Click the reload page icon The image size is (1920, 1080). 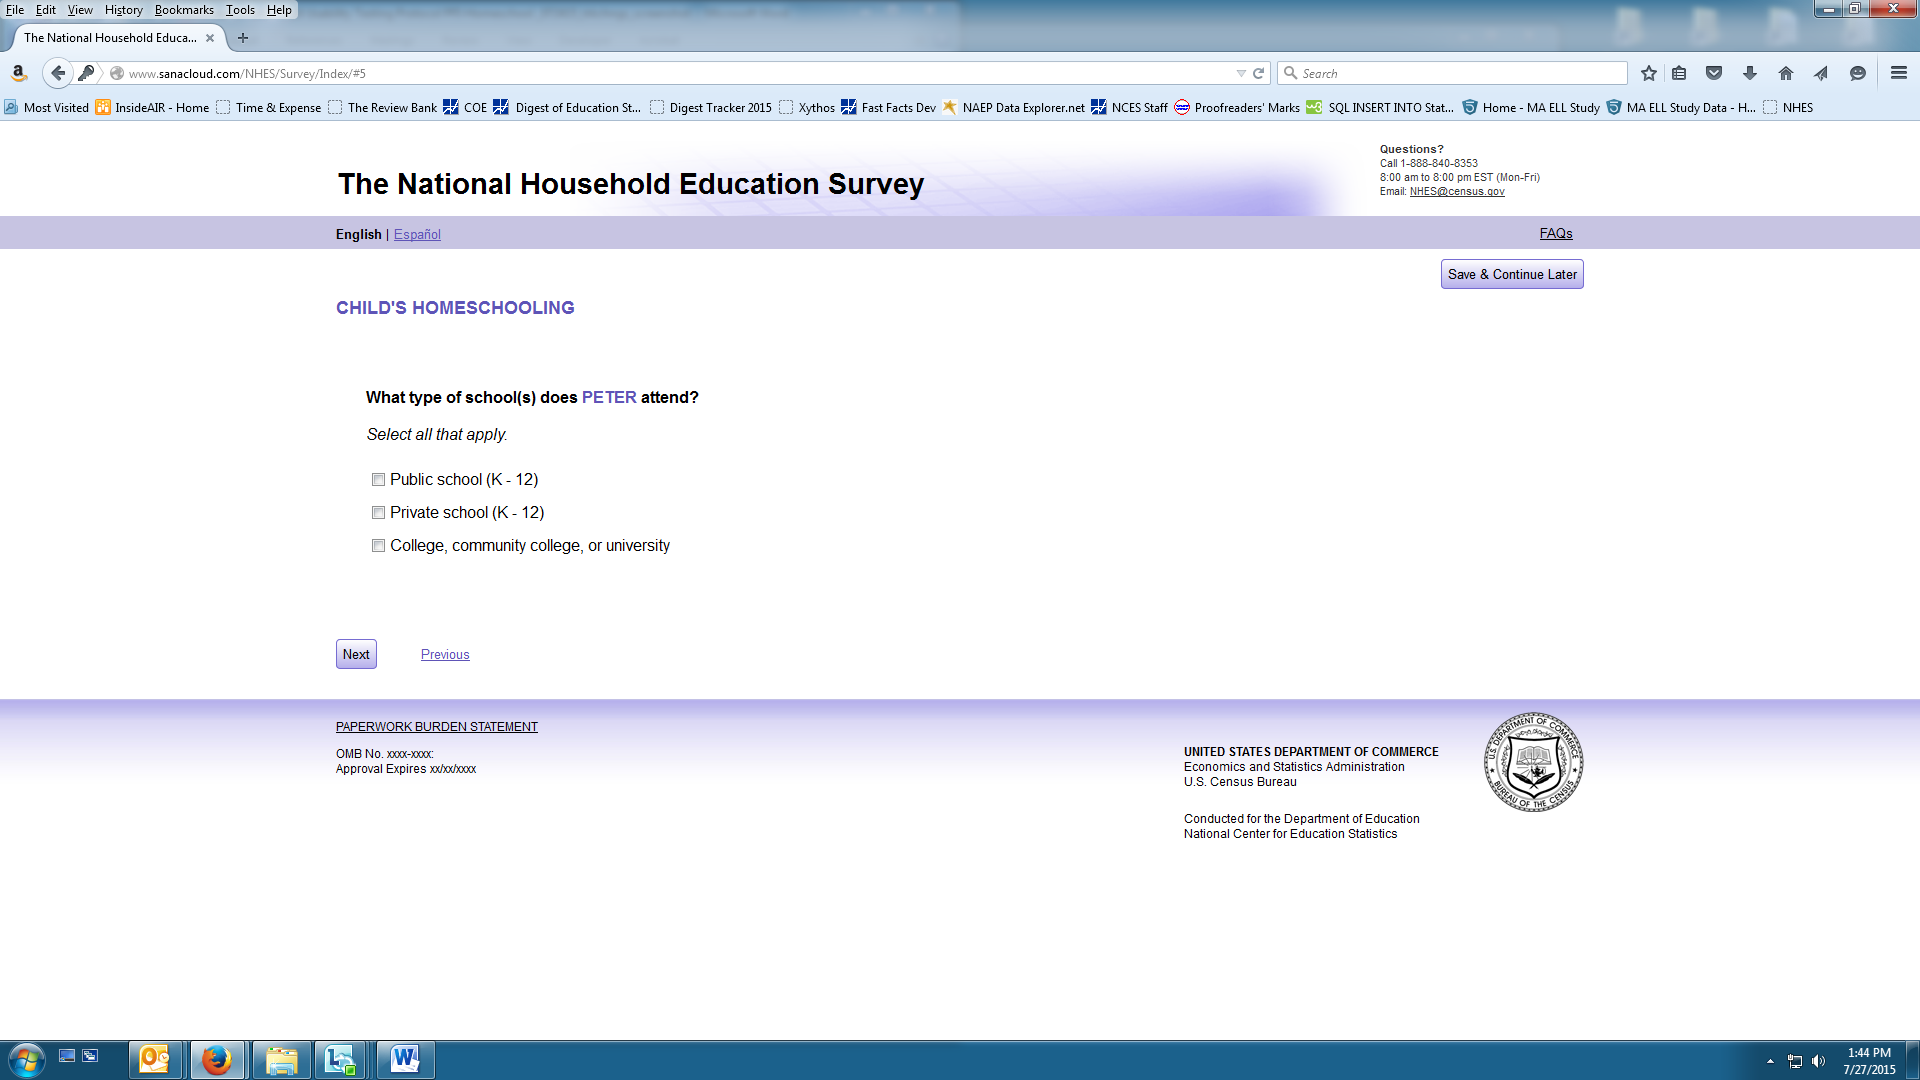coord(1259,73)
